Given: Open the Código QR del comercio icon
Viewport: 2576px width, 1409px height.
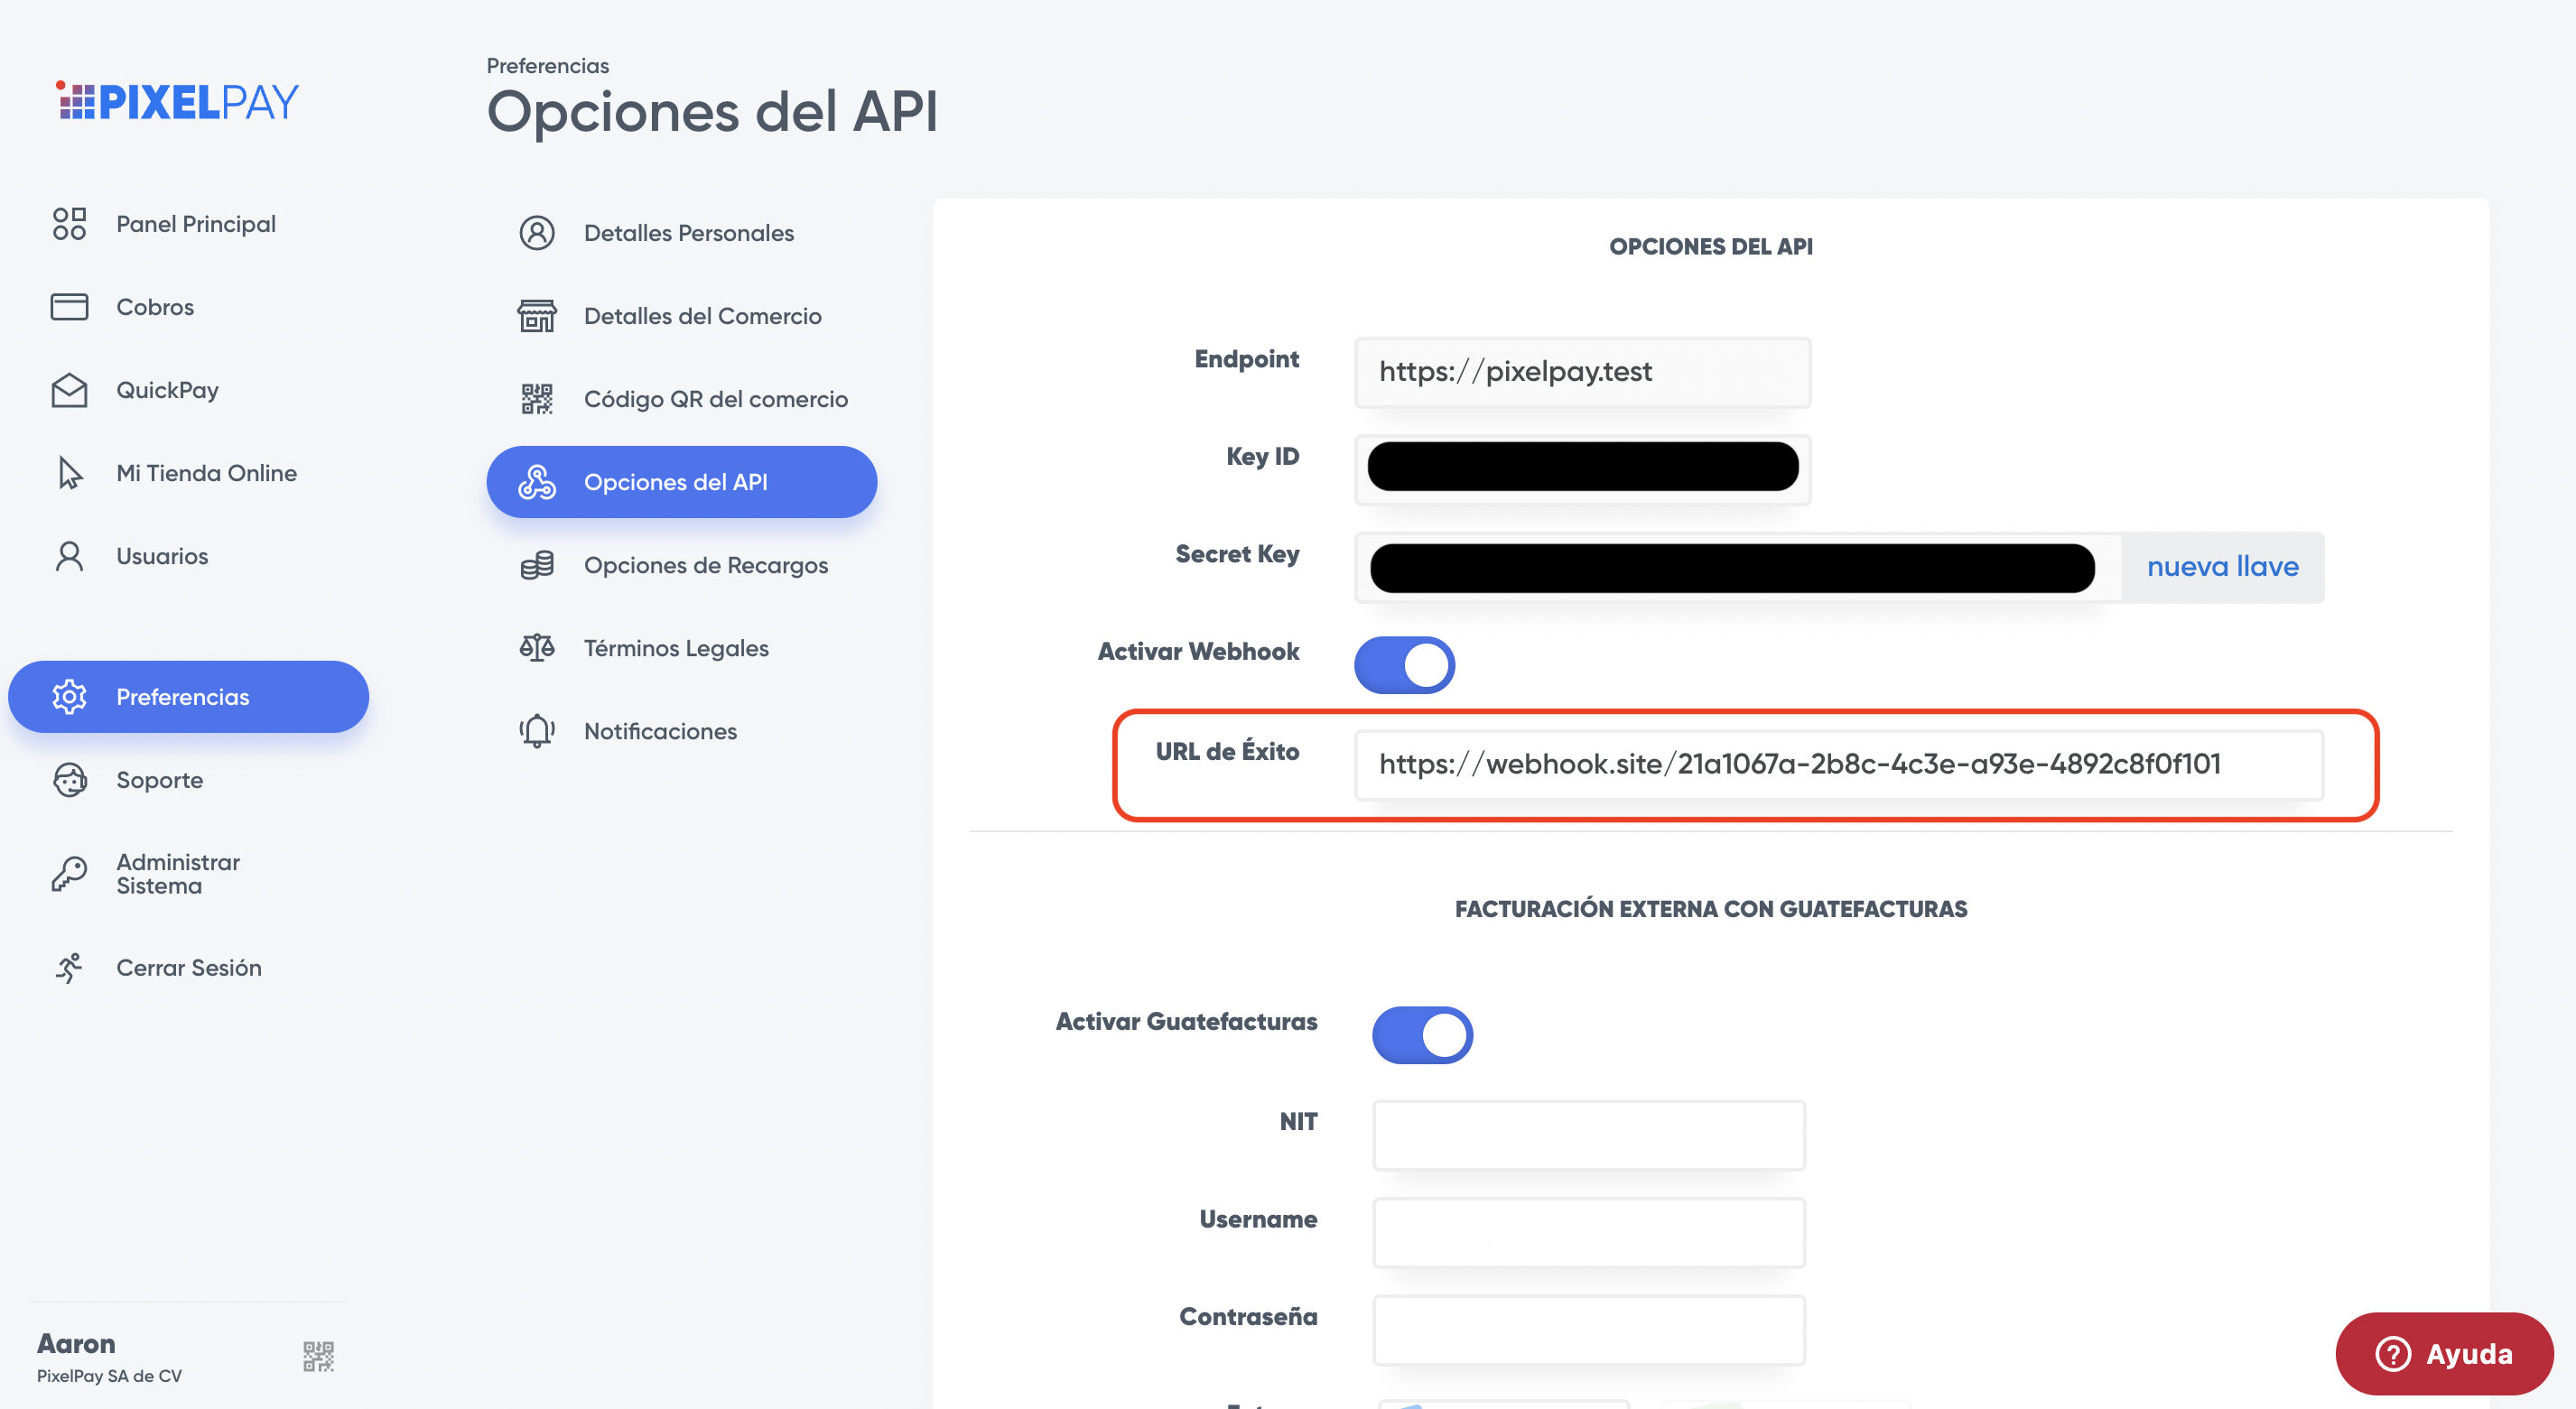Looking at the screenshot, I should pos(537,399).
